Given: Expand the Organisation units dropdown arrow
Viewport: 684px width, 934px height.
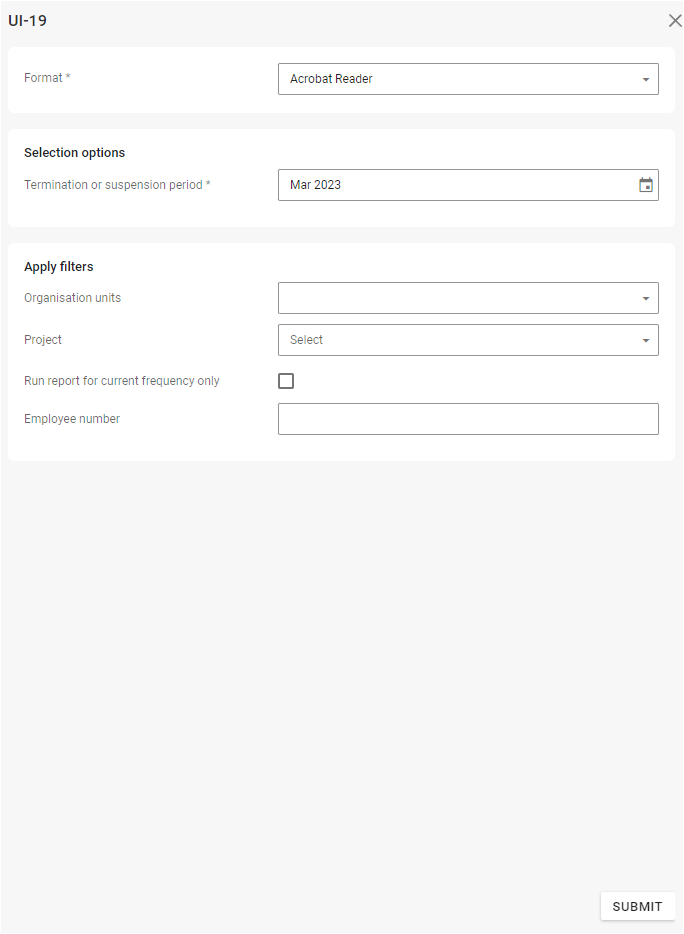Looking at the screenshot, I should pyautogui.click(x=645, y=298).
